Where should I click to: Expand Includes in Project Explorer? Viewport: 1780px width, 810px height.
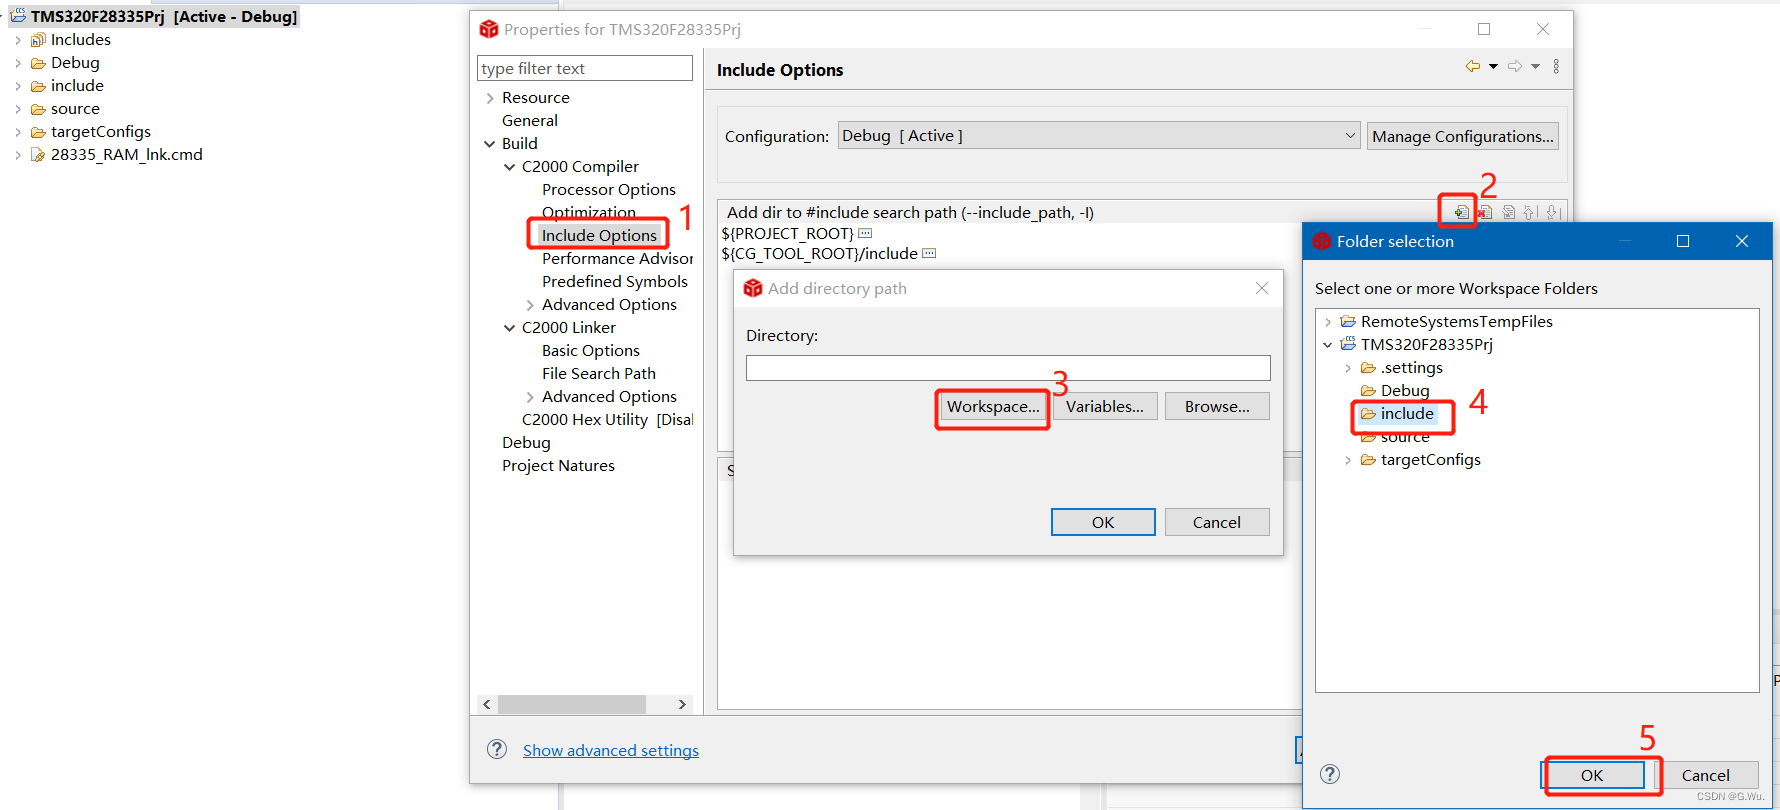coord(18,40)
